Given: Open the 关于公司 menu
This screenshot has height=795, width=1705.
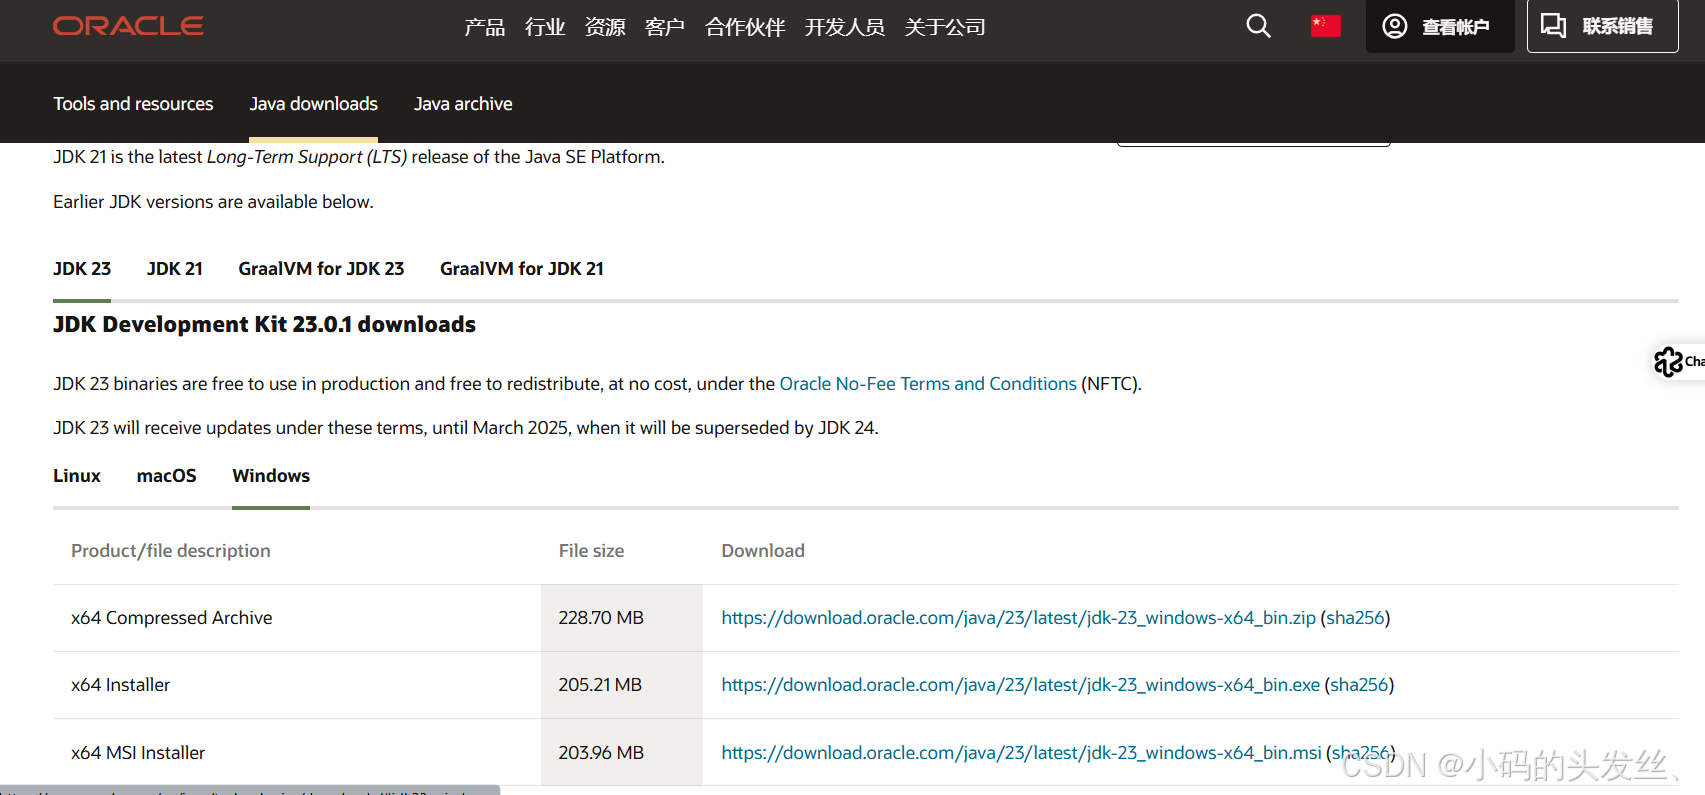Looking at the screenshot, I should (945, 27).
